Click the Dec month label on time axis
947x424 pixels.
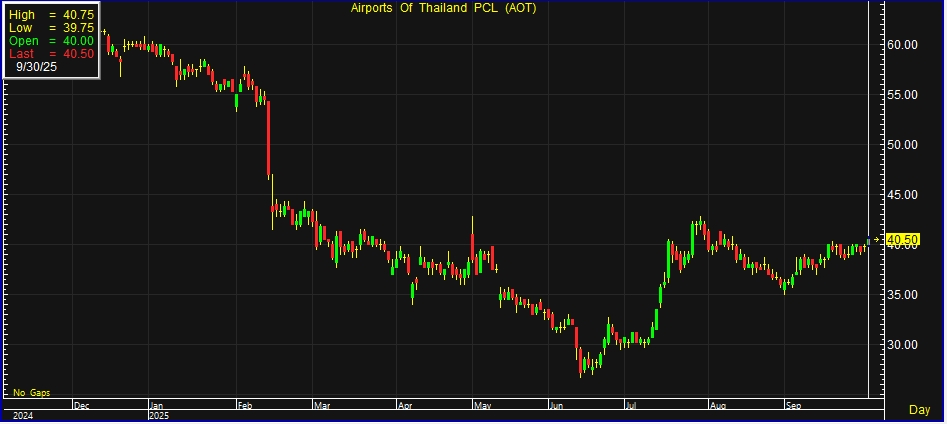pyautogui.click(x=81, y=405)
